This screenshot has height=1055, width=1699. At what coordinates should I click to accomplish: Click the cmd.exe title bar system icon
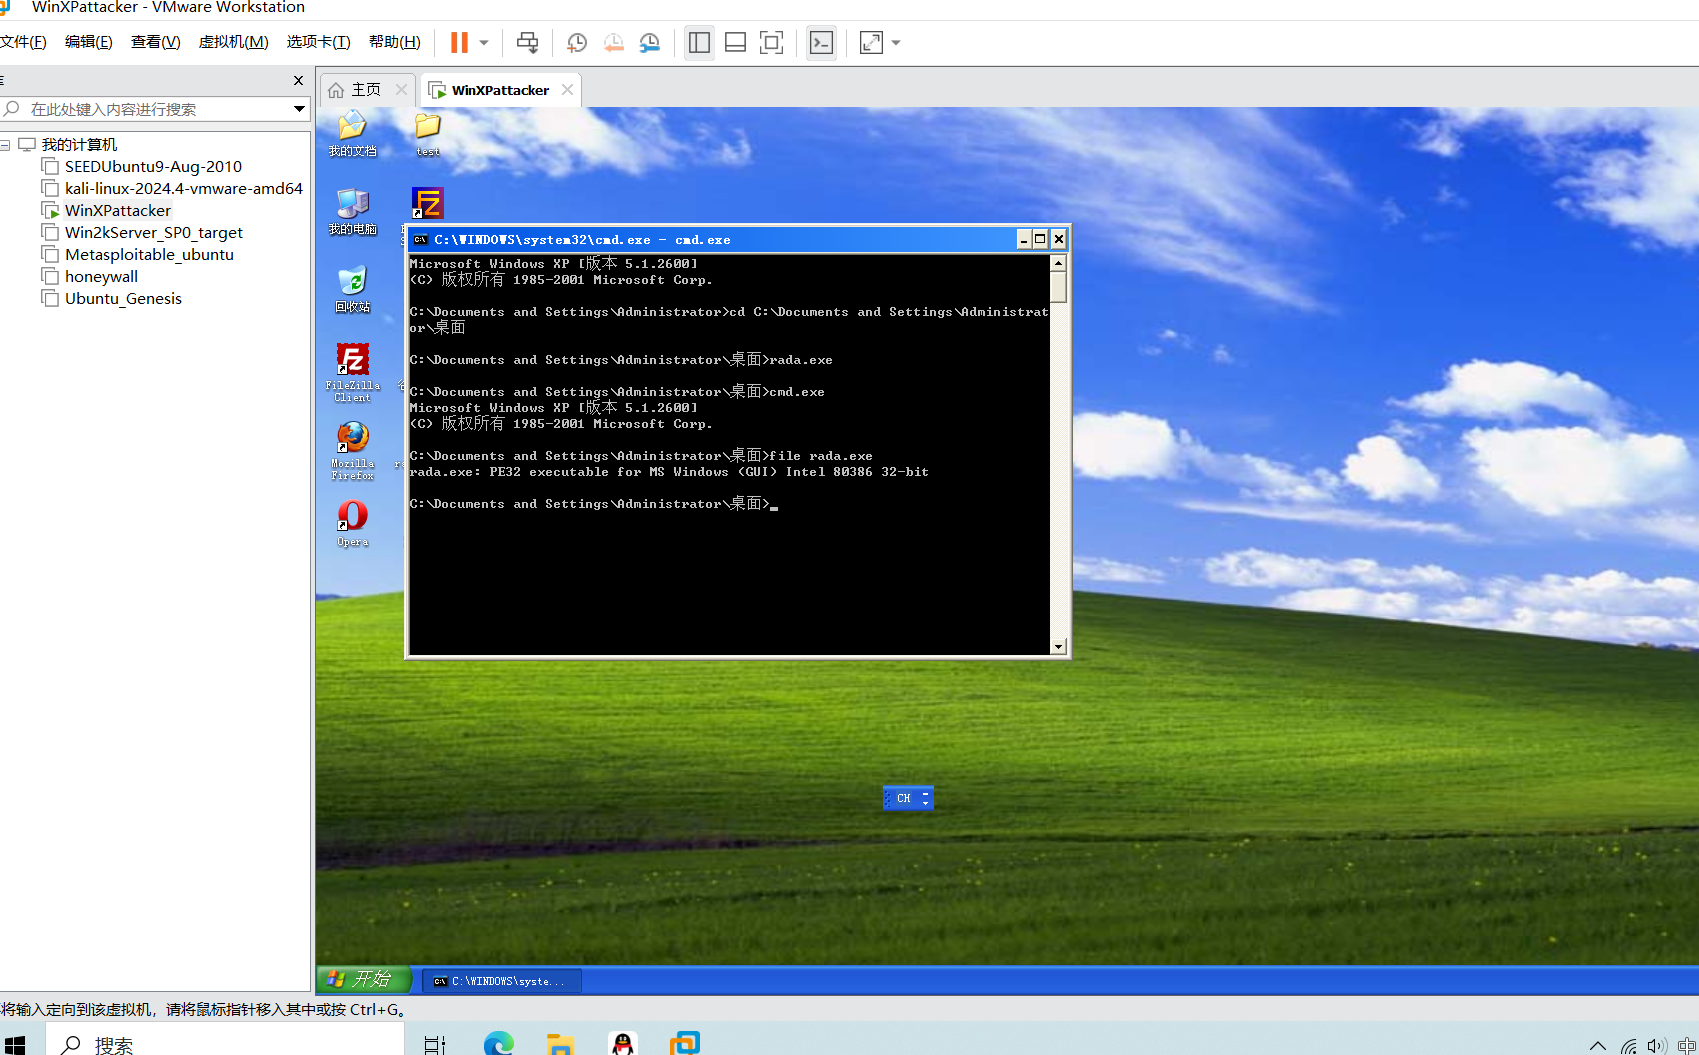(x=421, y=240)
